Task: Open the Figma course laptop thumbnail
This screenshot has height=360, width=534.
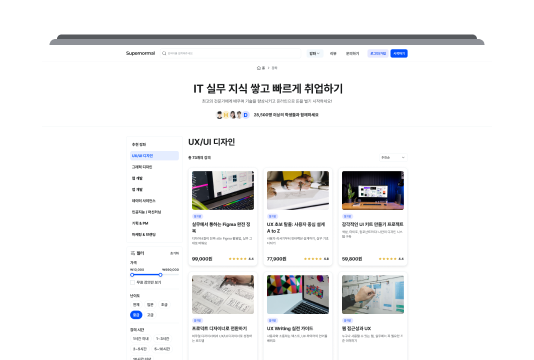Action: [223, 190]
